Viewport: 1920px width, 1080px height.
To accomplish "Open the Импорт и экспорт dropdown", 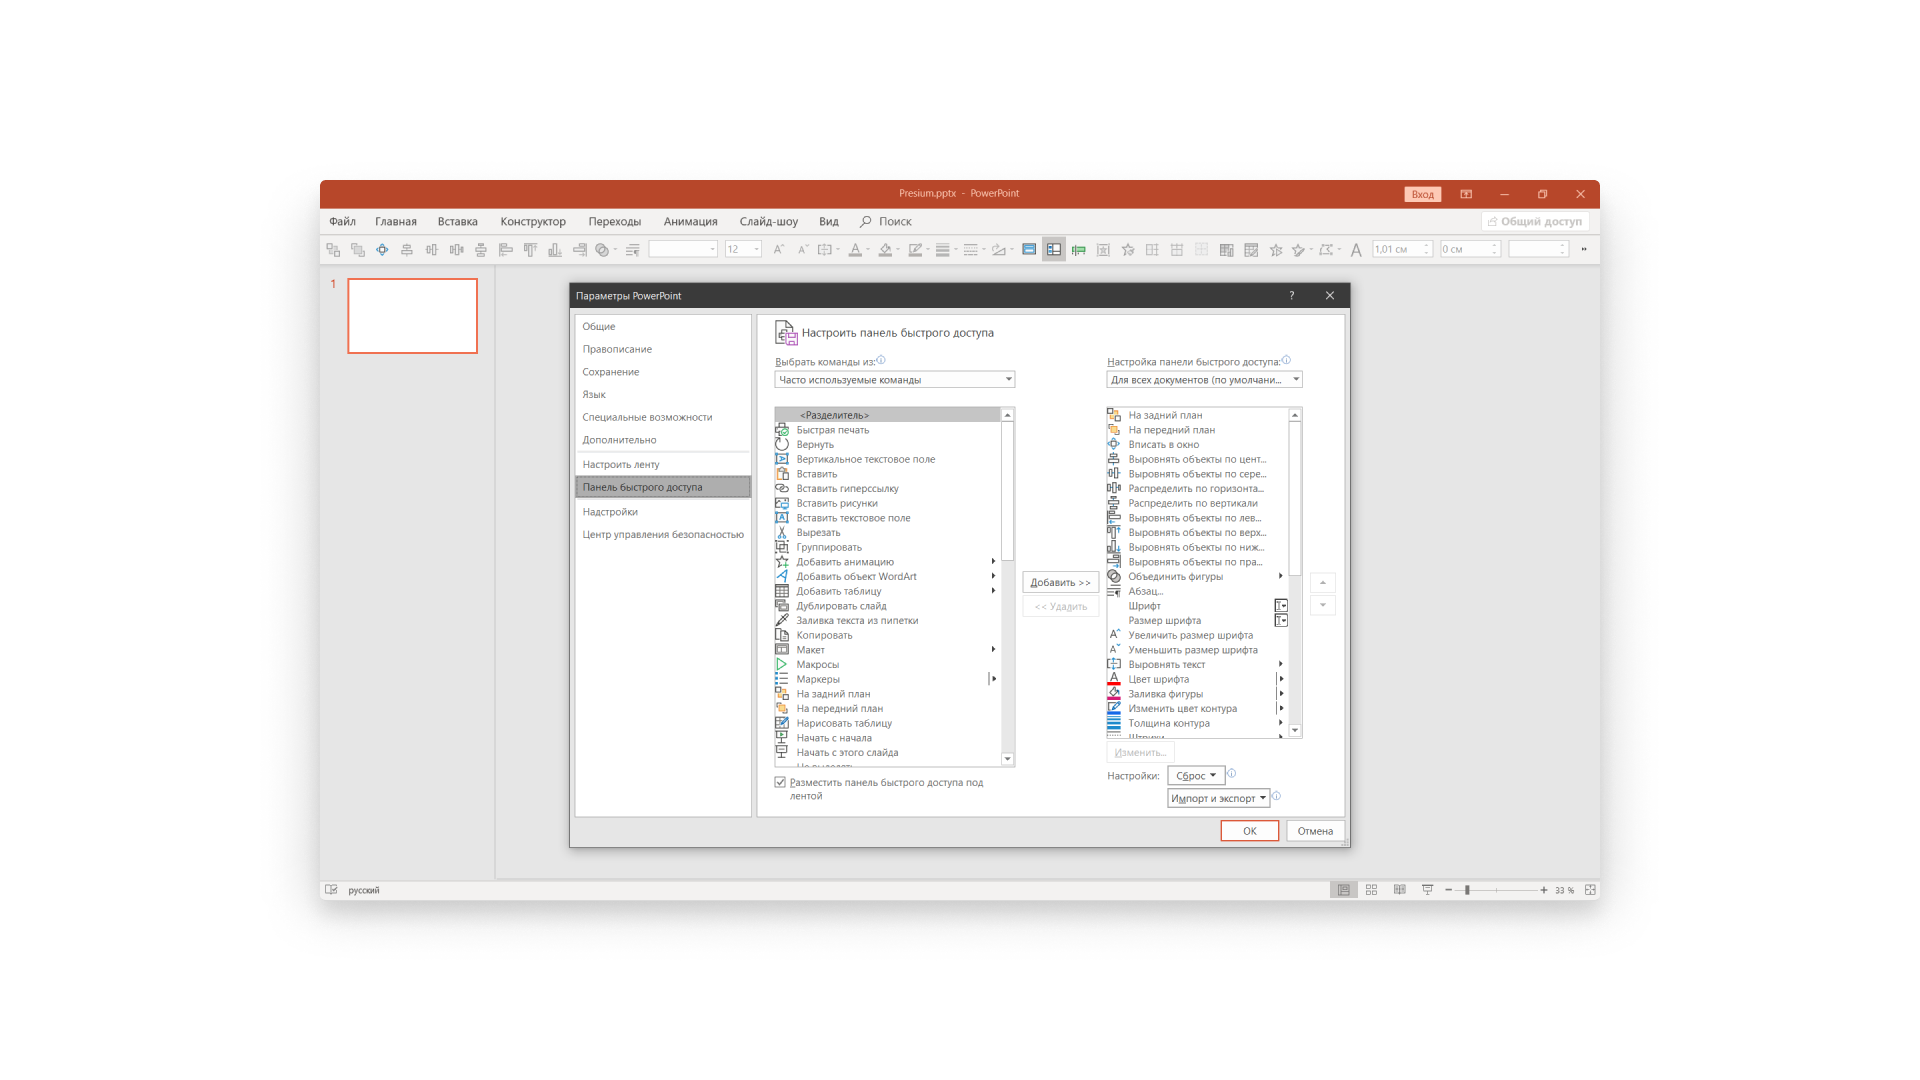I will point(1218,799).
